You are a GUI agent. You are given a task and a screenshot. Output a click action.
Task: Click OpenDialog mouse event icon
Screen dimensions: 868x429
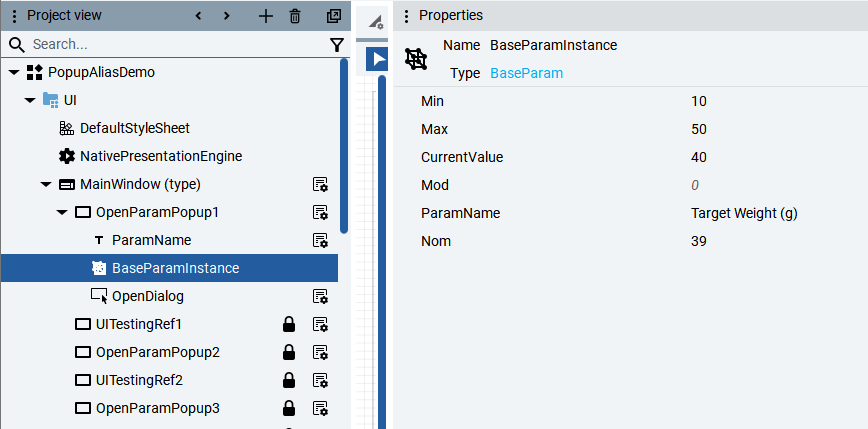99,296
